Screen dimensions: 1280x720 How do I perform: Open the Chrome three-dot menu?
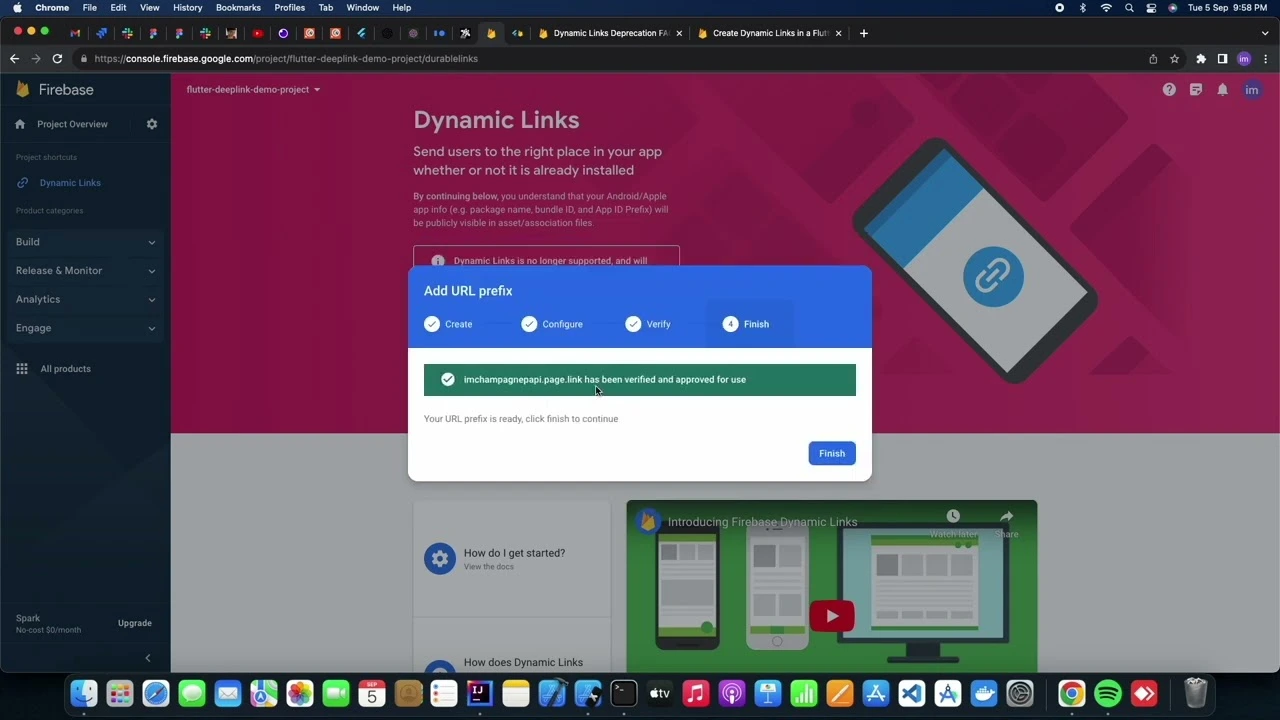coord(1265,59)
